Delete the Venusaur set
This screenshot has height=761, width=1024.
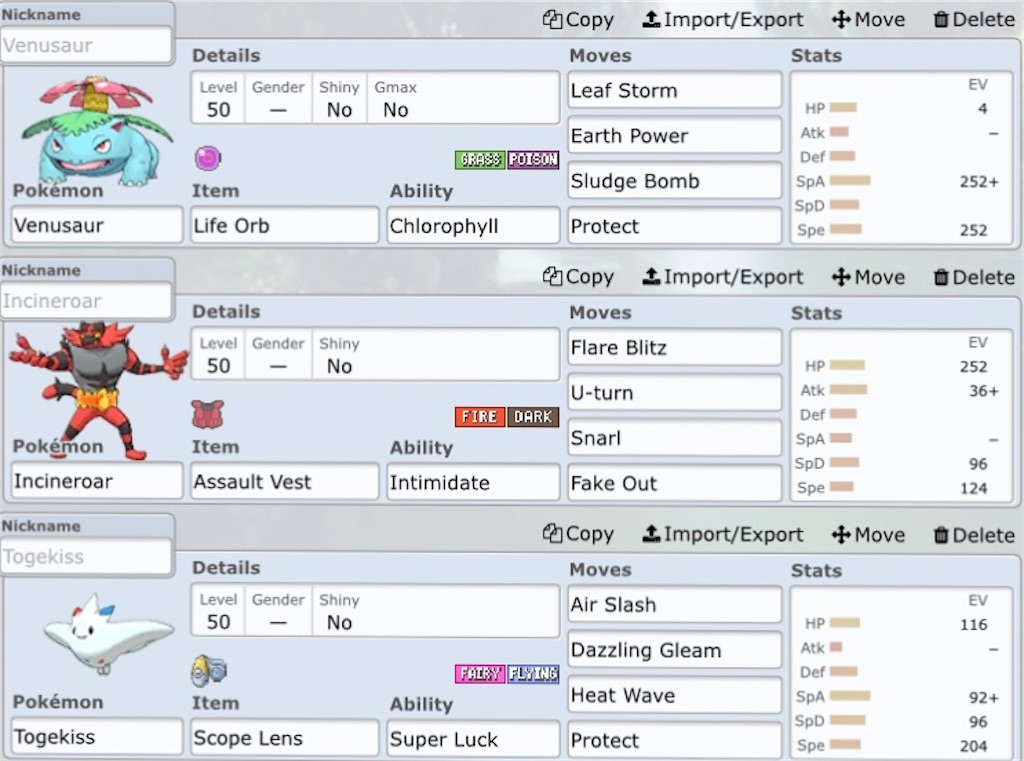(974, 20)
